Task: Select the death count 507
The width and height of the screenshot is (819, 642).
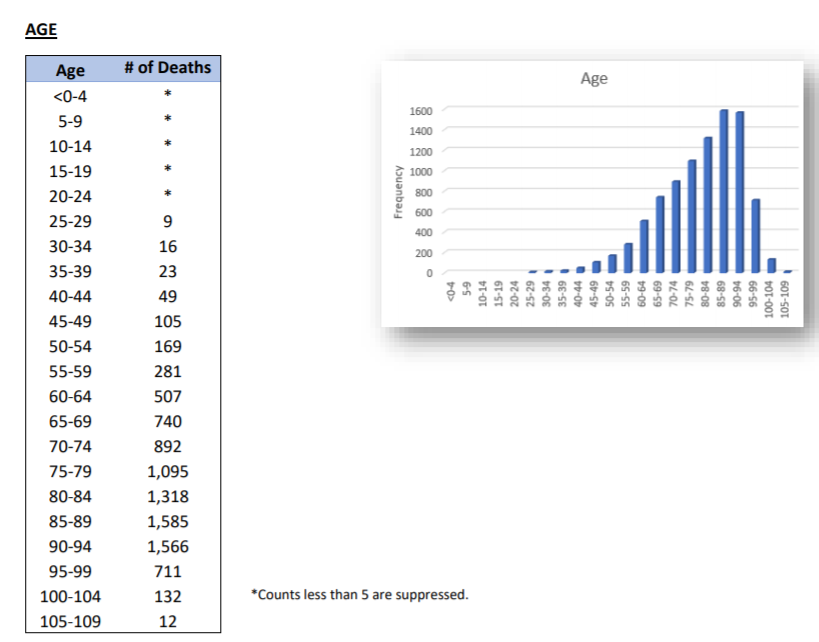Action: [x=168, y=397]
